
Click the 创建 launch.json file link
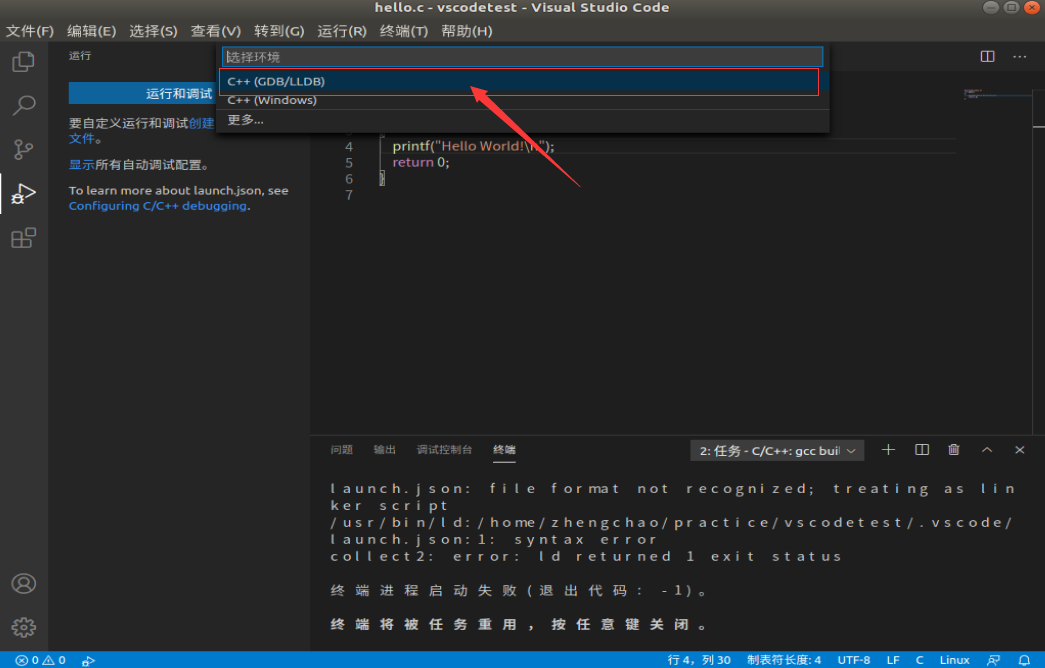tap(201, 123)
